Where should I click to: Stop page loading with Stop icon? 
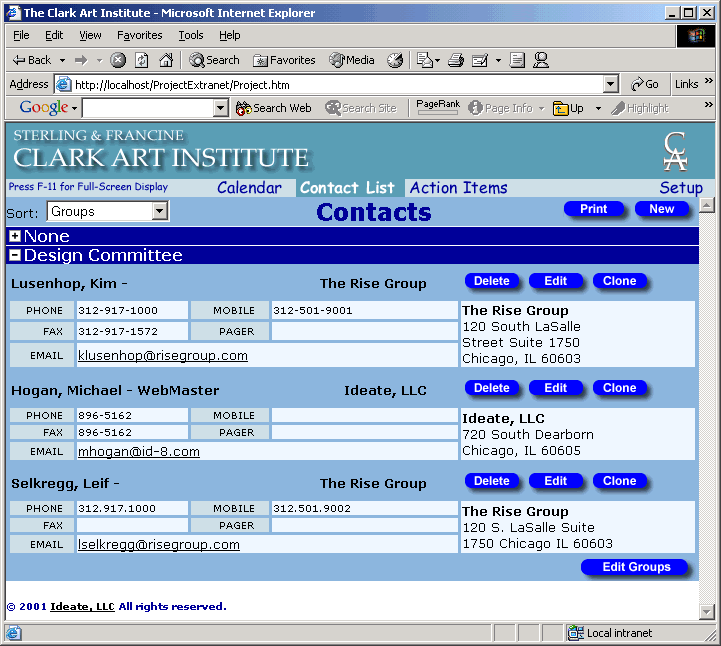click(x=118, y=60)
